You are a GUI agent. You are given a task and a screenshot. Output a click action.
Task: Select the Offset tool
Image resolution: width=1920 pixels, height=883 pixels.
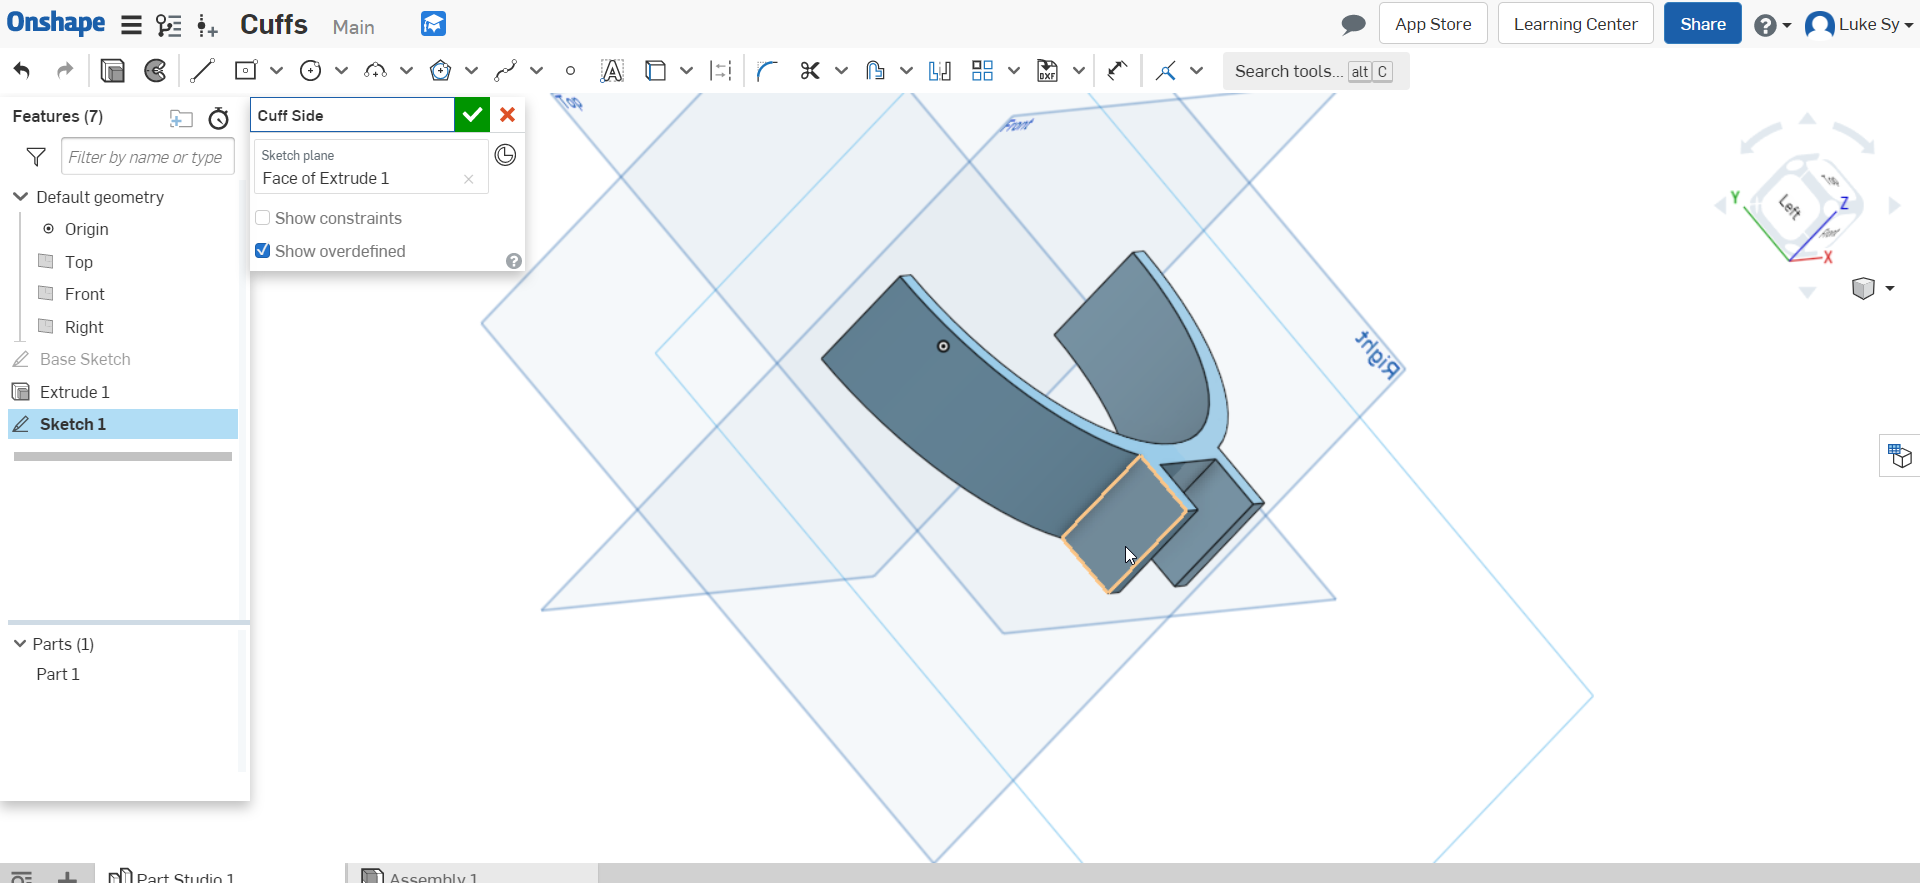coord(875,70)
